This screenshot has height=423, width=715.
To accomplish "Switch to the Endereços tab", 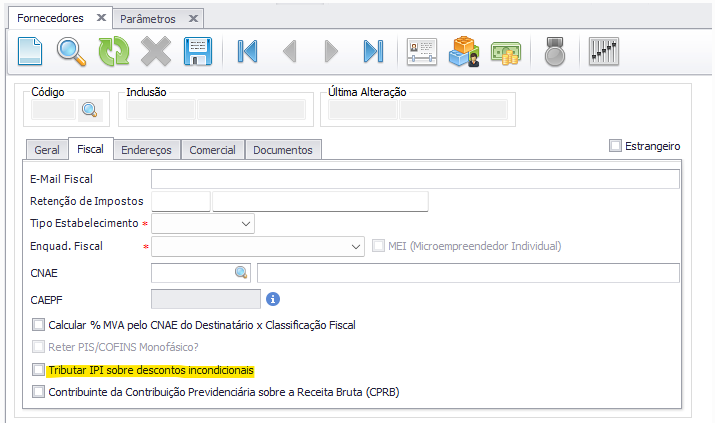I will [x=146, y=150].
